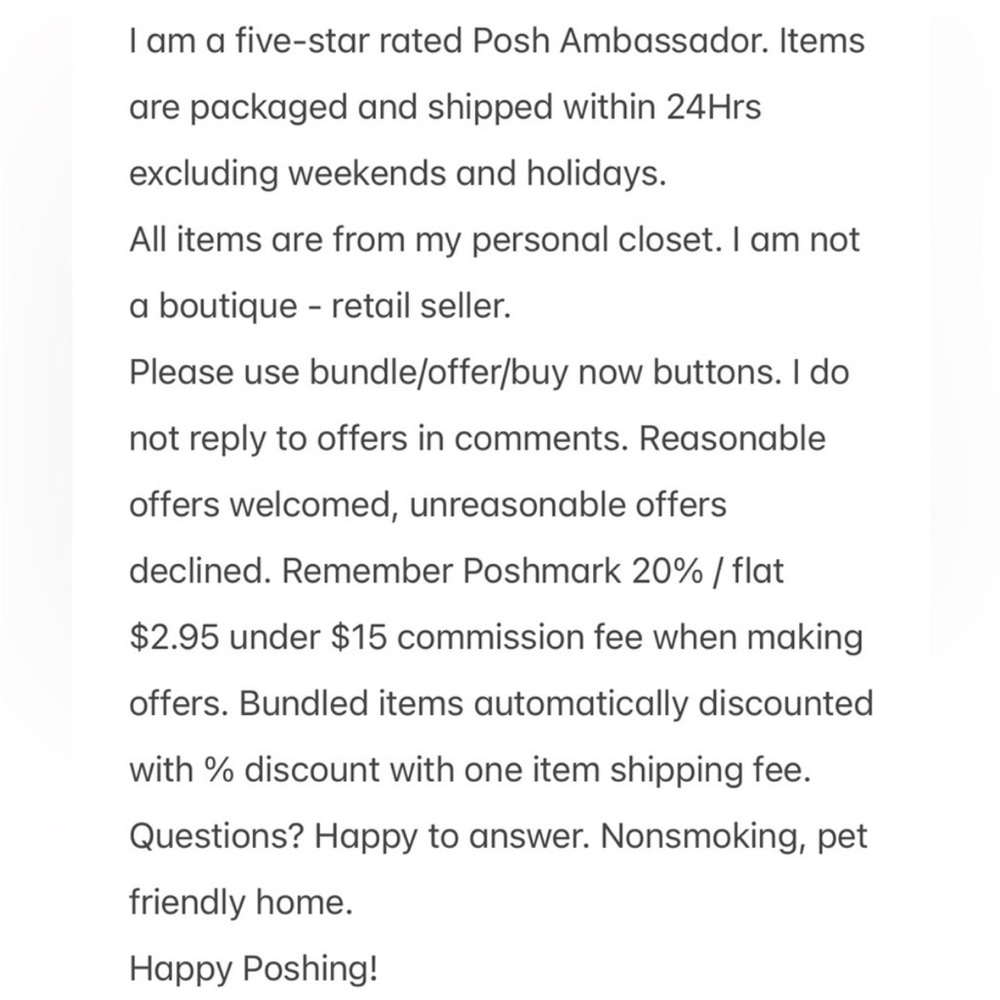Click the words "offers welcomed"
Image resolution: width=1000 pixels, height=1000 pixels.
(249, 504)
